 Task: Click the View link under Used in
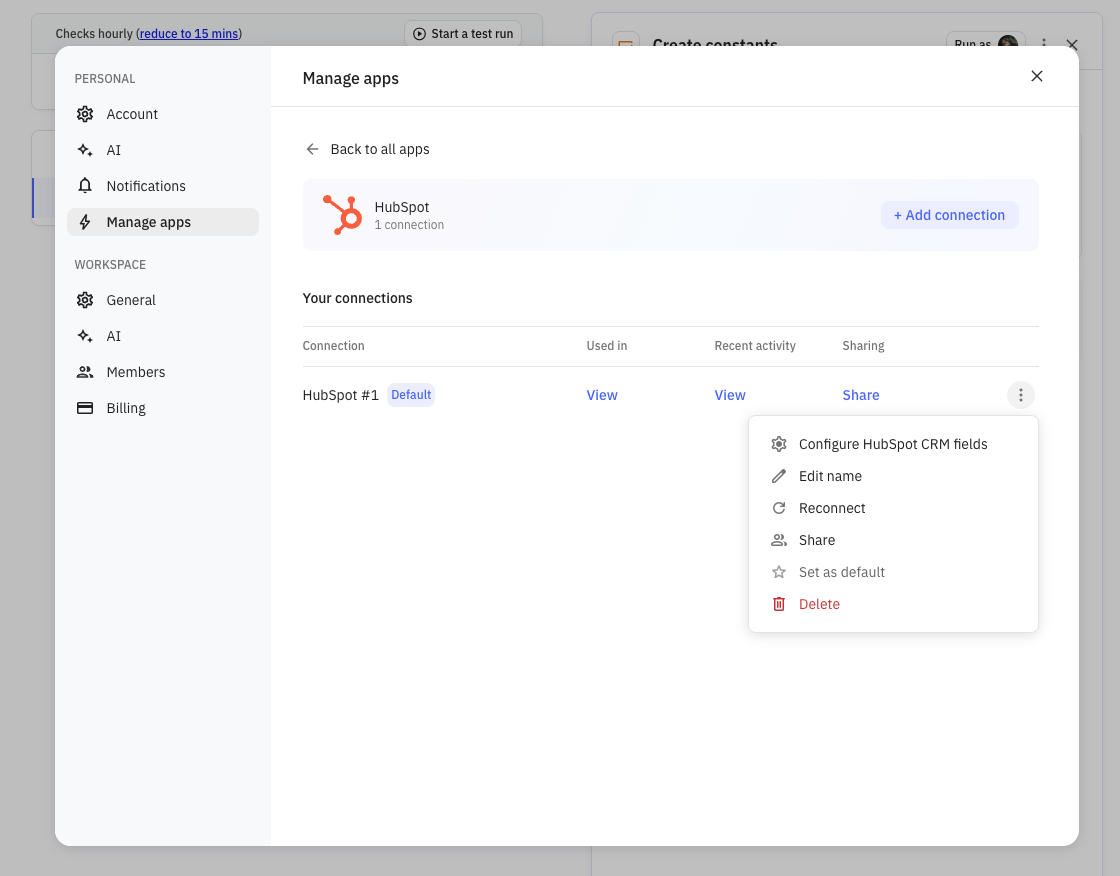coord(602,395)
